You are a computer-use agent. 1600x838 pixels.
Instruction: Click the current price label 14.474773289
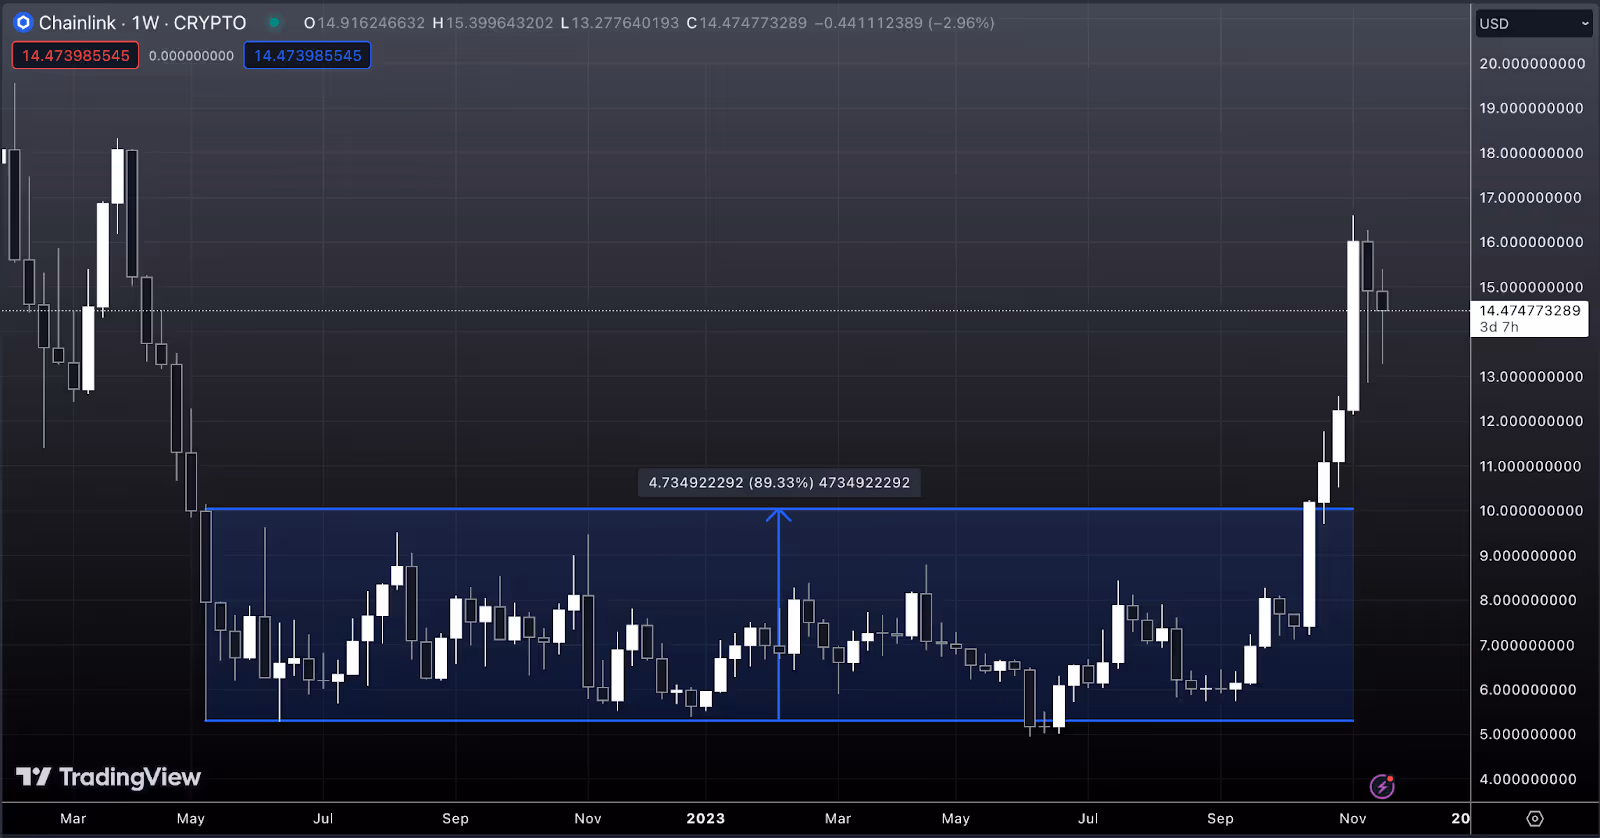(1530, 311)
